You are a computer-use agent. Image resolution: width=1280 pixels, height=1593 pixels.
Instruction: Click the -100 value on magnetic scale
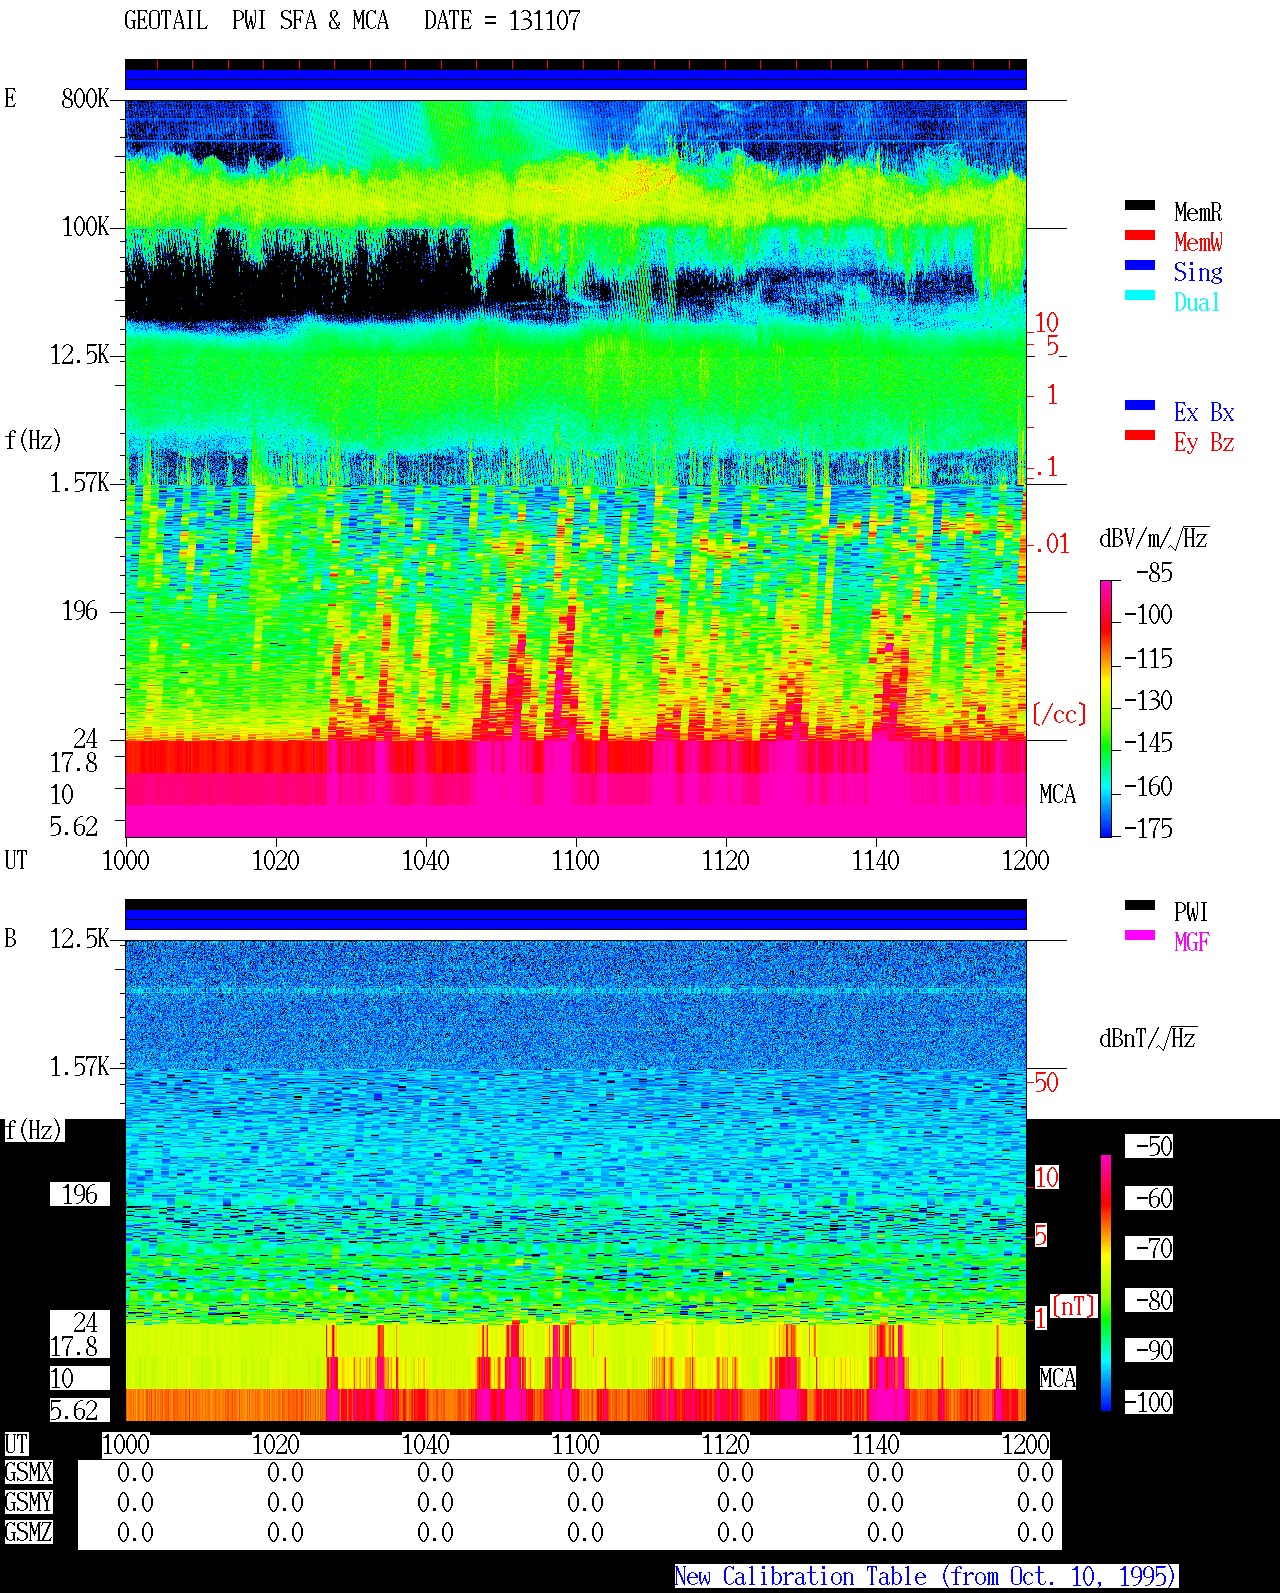point(1148,1402)
